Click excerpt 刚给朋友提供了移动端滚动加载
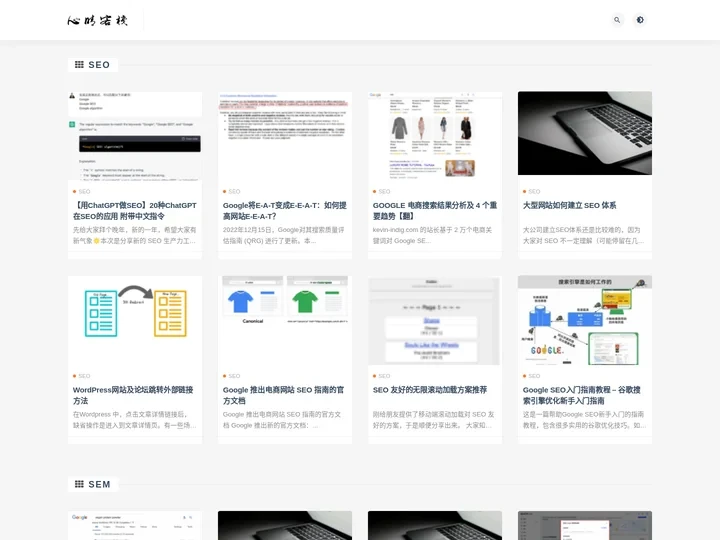Screen dimensions: 720x540 433,420
